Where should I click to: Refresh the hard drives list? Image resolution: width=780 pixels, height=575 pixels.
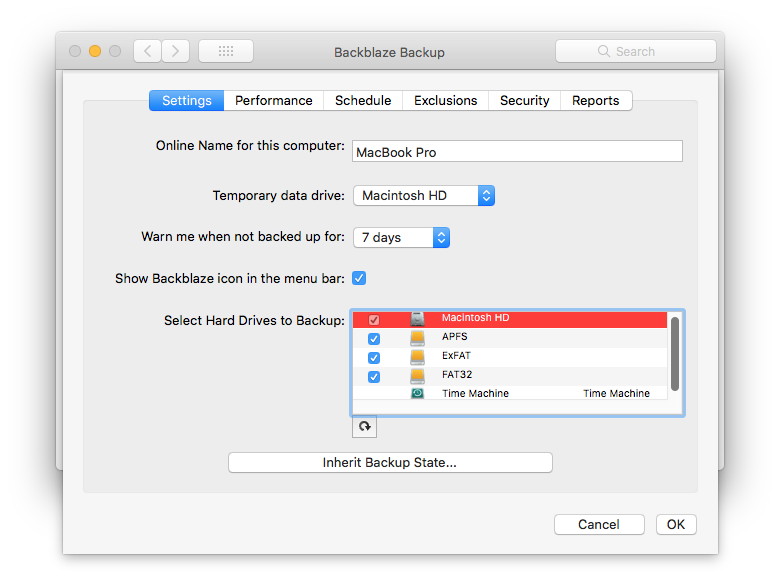coord(365,427)
